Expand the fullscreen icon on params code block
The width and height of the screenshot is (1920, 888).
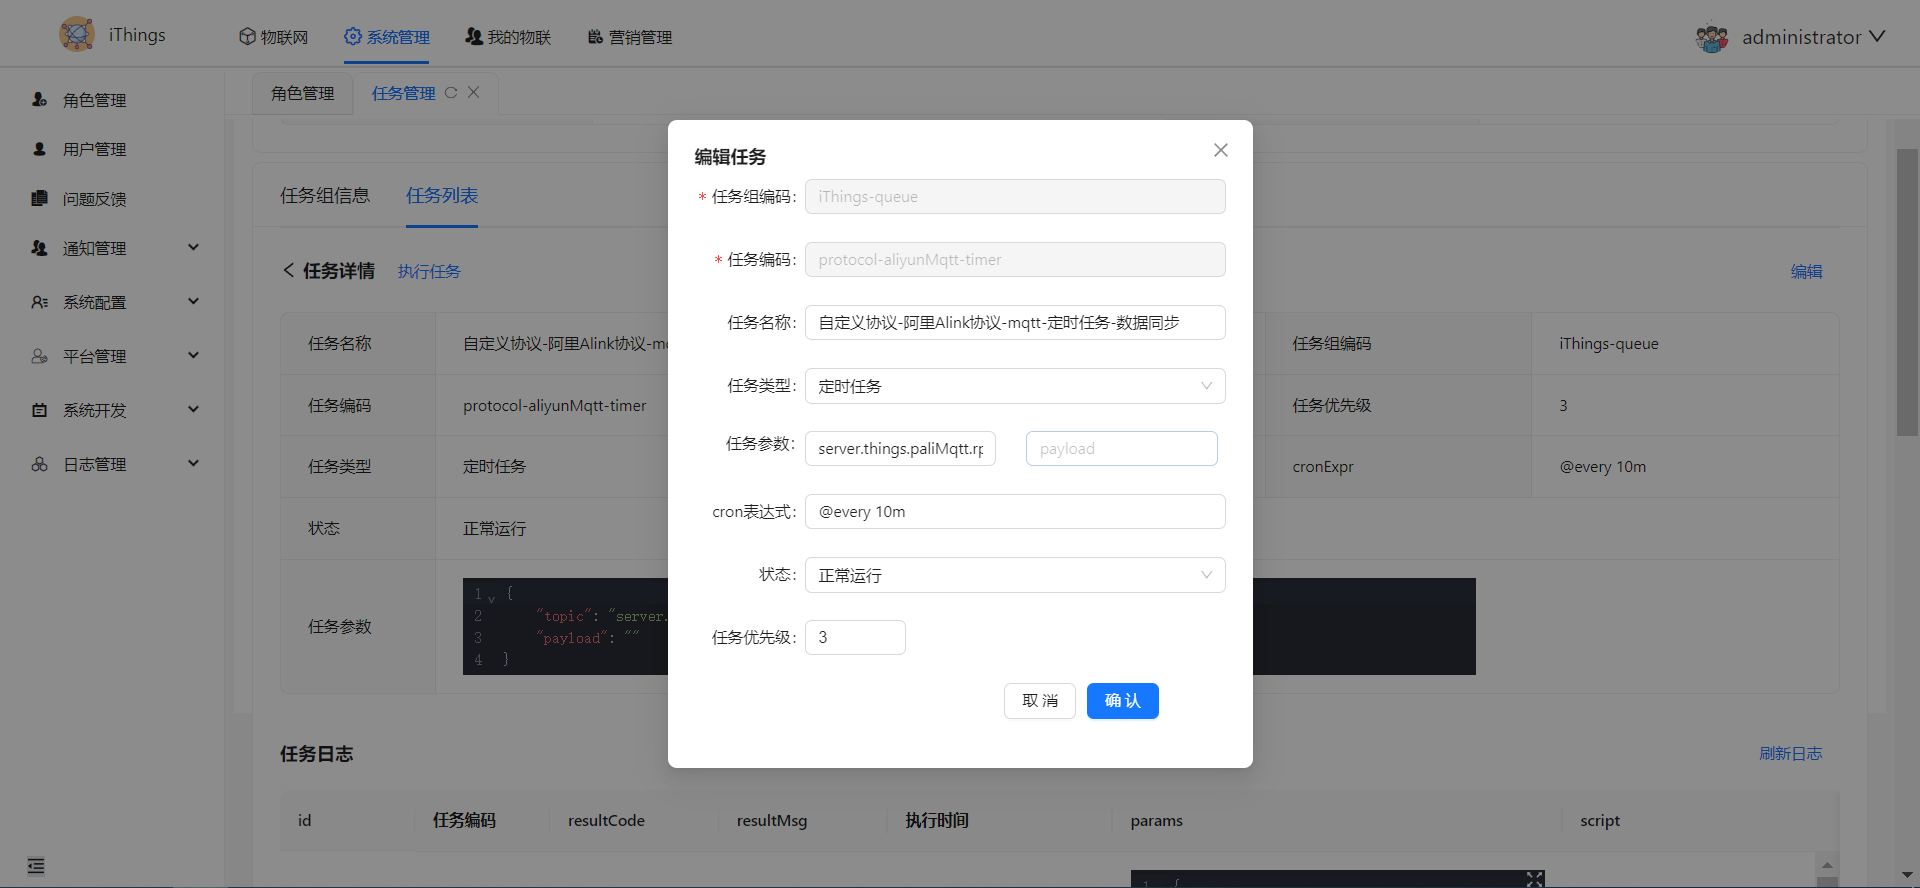[1534, 878]
